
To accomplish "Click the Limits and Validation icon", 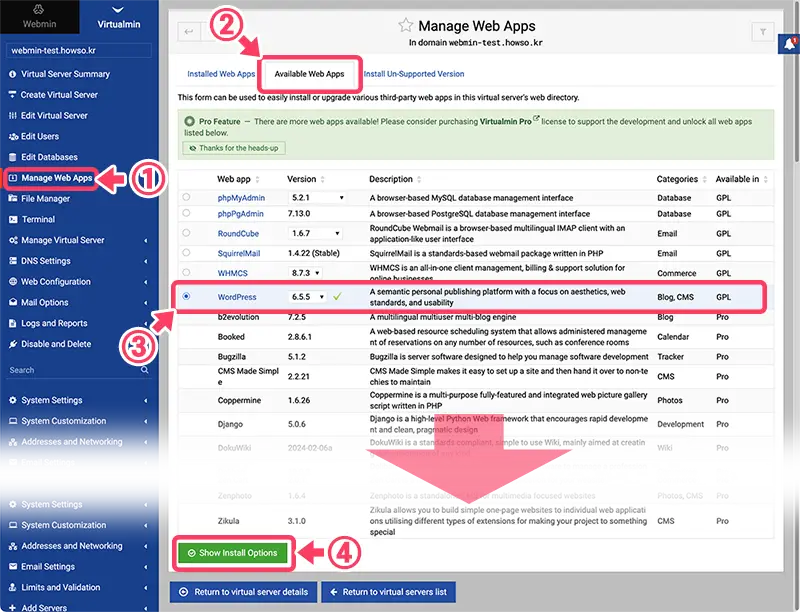I will (13, 588).
